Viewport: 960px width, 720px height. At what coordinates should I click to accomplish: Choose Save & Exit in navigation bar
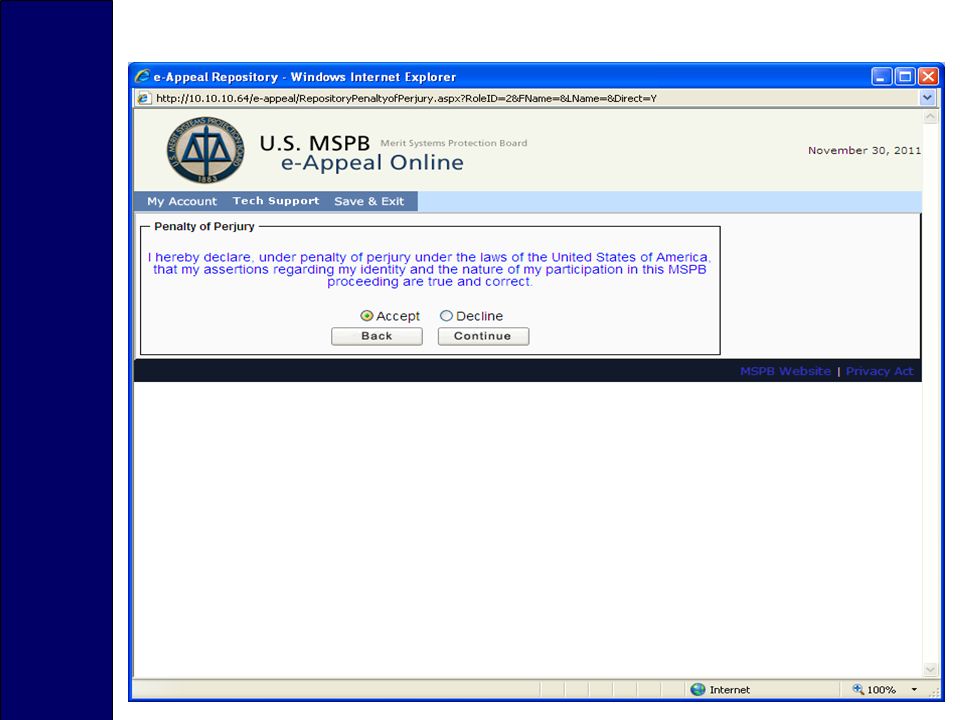coord(369,201)
